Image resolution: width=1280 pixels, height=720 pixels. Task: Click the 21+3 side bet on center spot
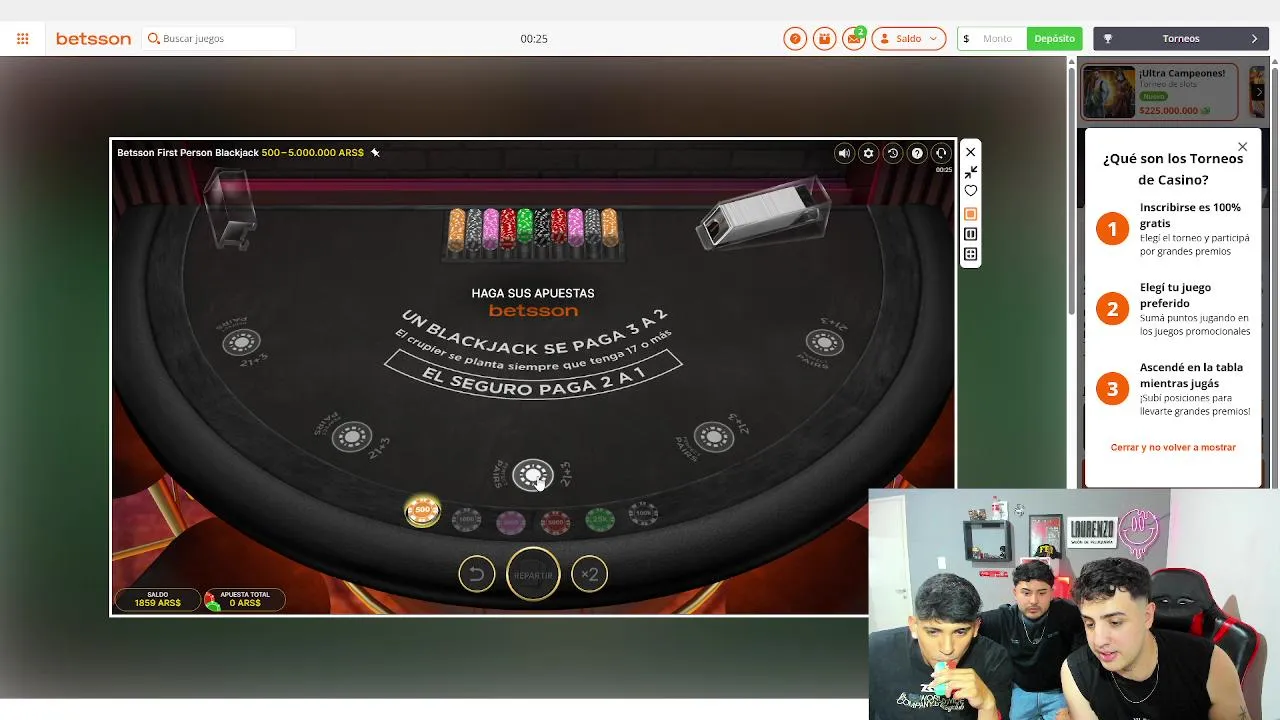[x=565, y=474]
